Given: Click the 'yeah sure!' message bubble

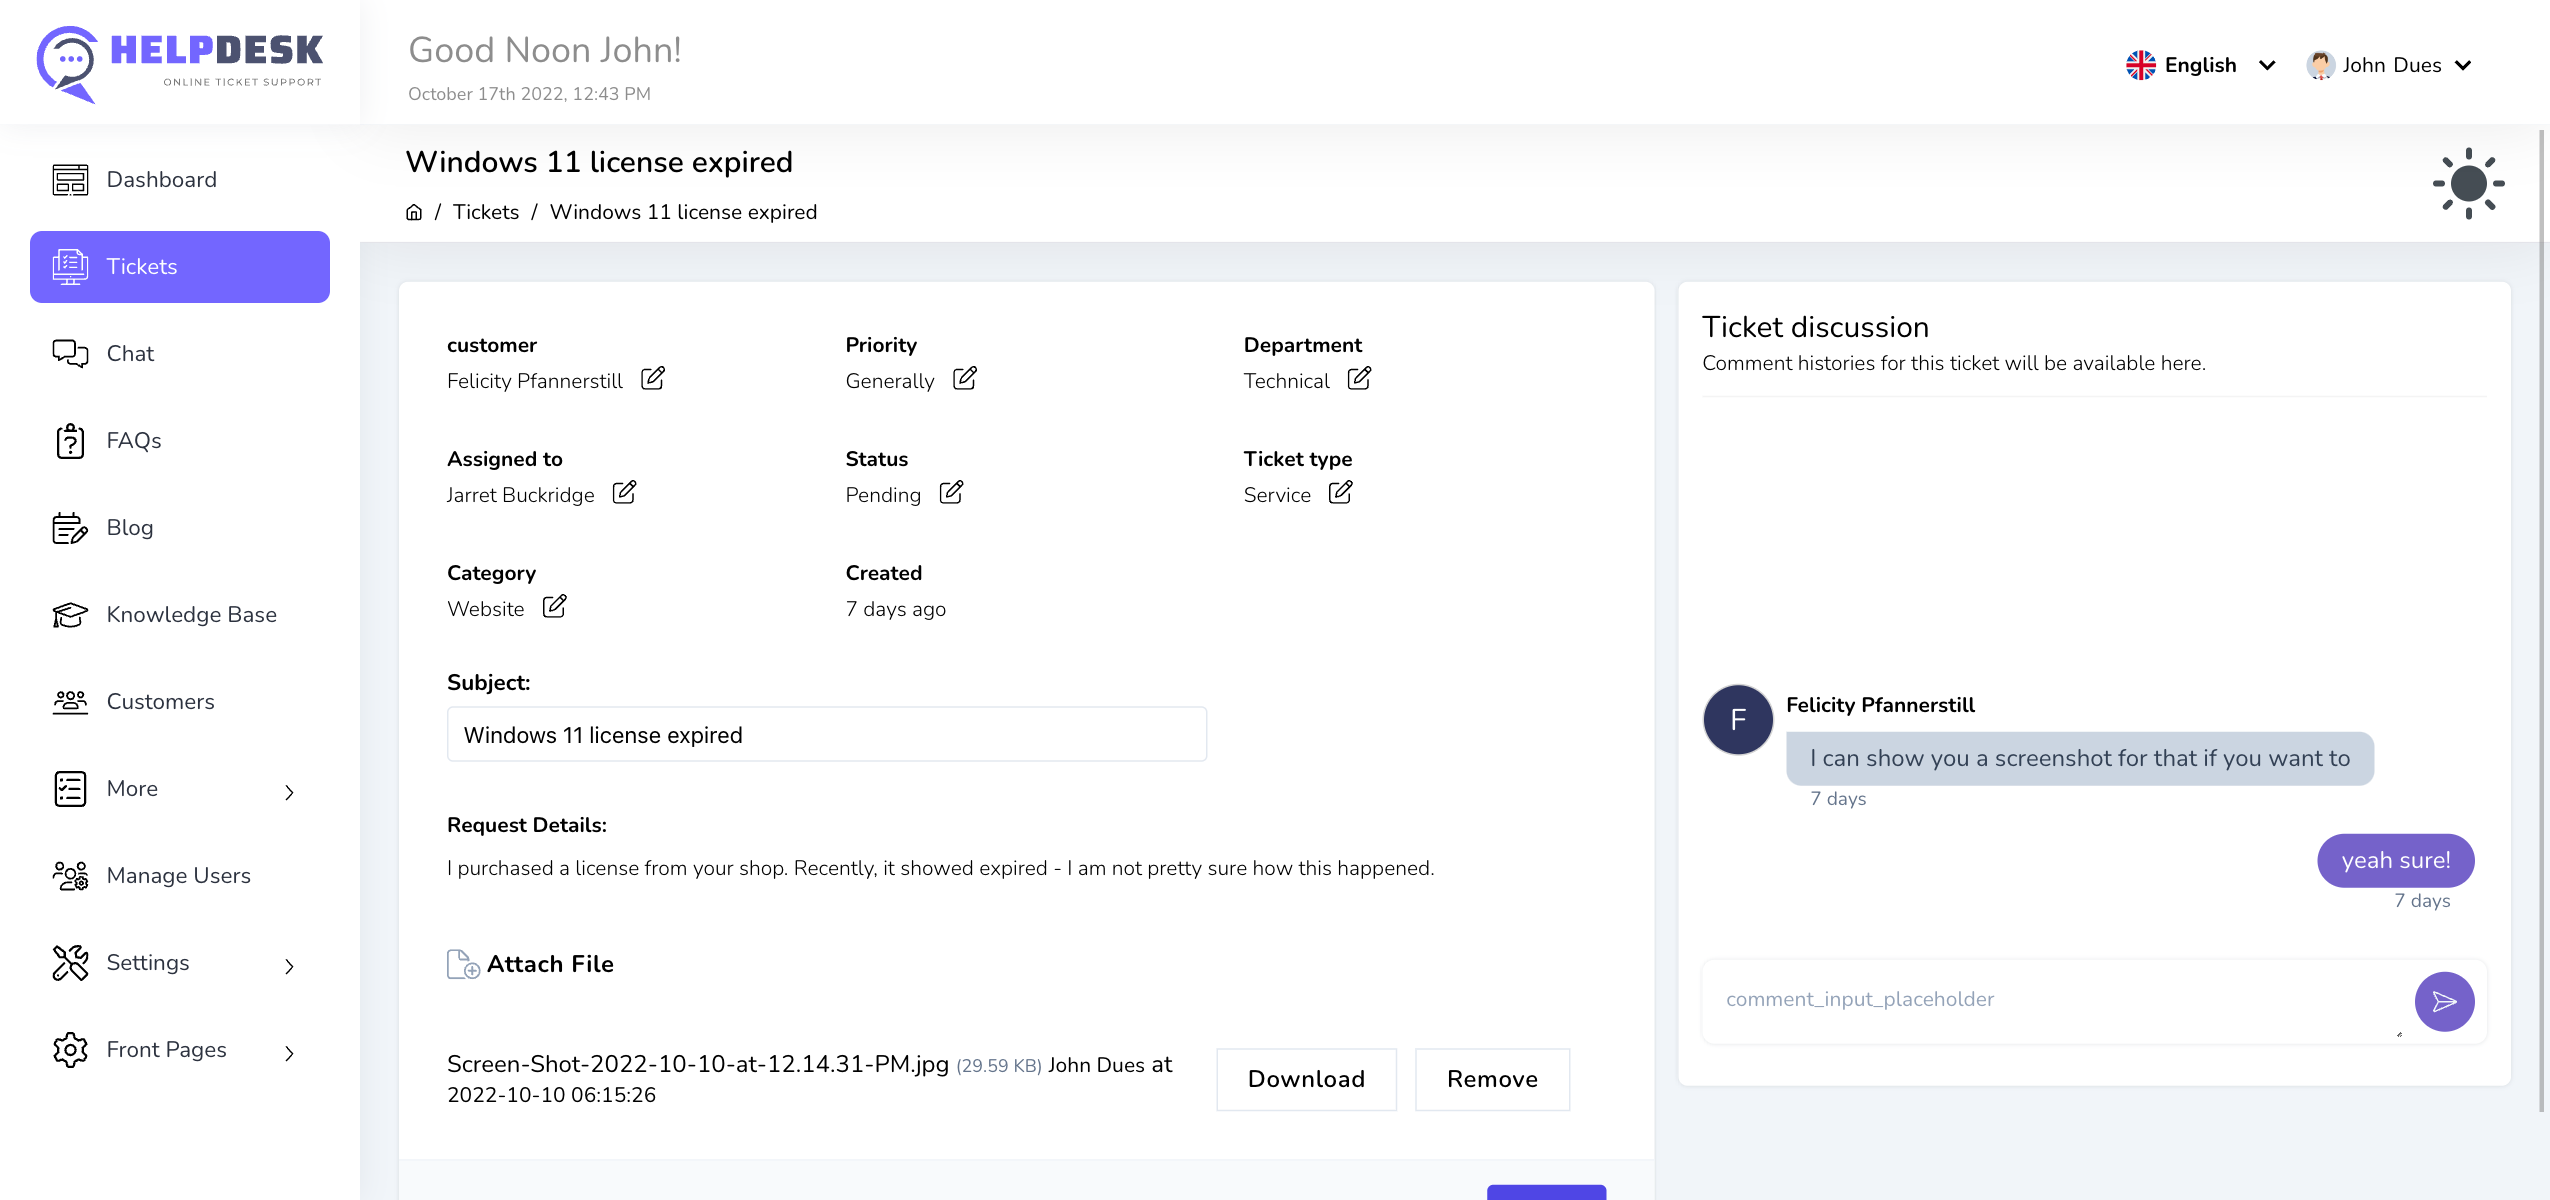Looking at the screenshot, I should point(2396,861).
